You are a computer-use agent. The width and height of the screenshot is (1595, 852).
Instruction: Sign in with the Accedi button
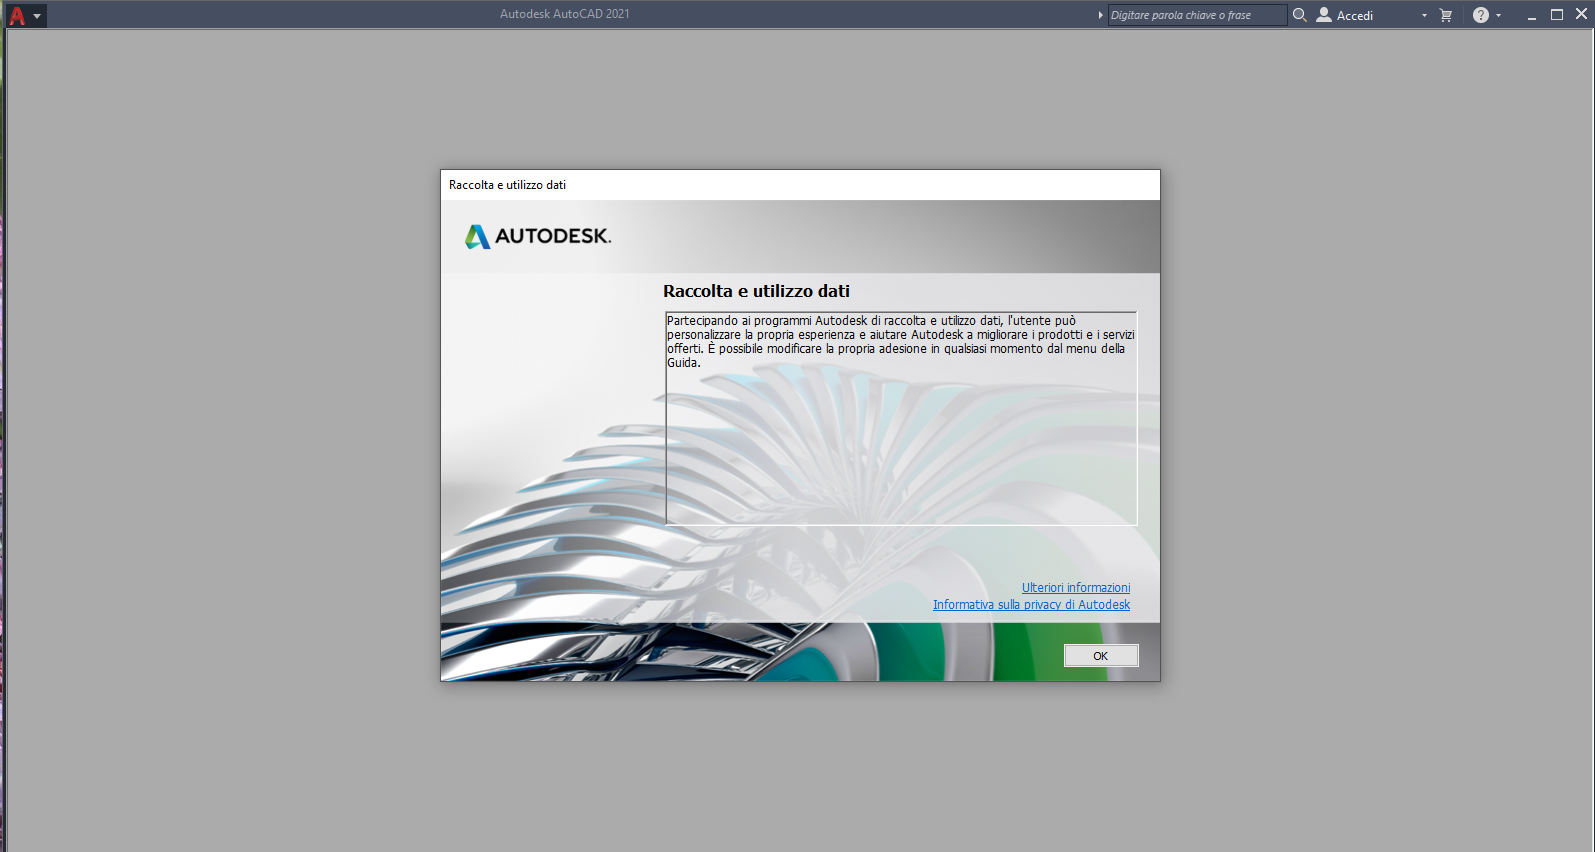pos(1345,15)
